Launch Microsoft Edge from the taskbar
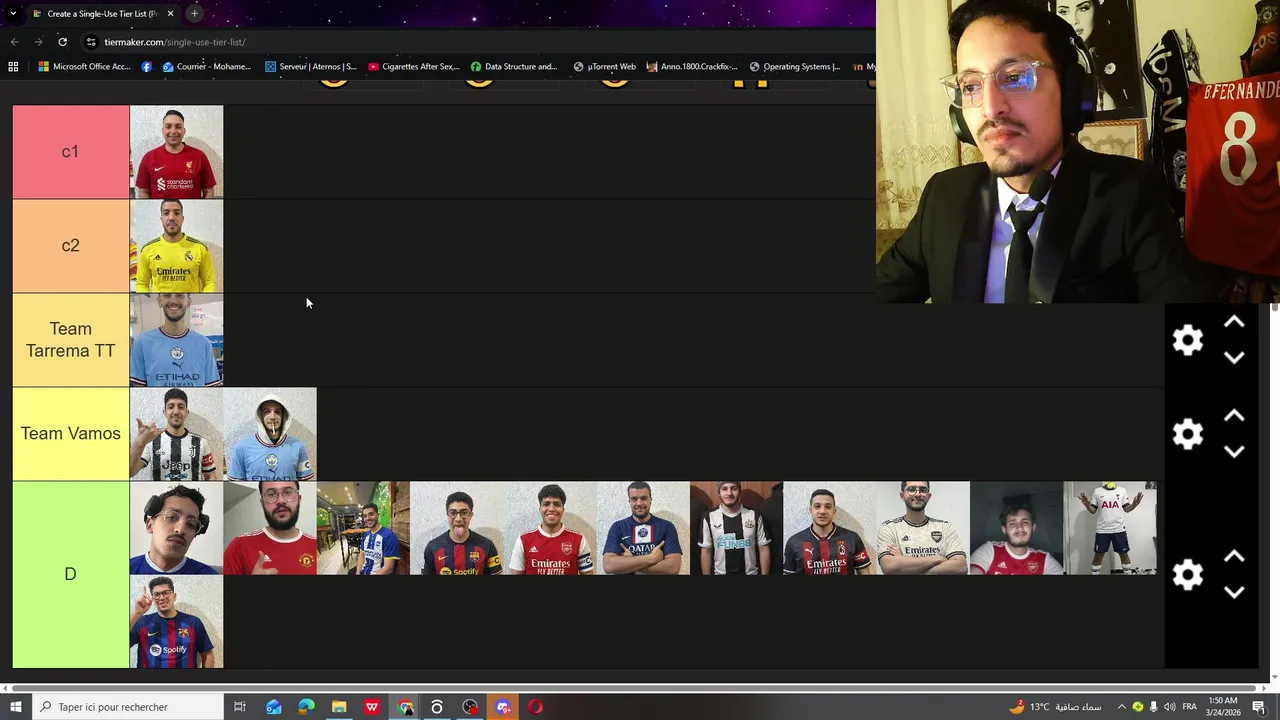The height and width of the screenshot is (720, 1280). point(306,707)
